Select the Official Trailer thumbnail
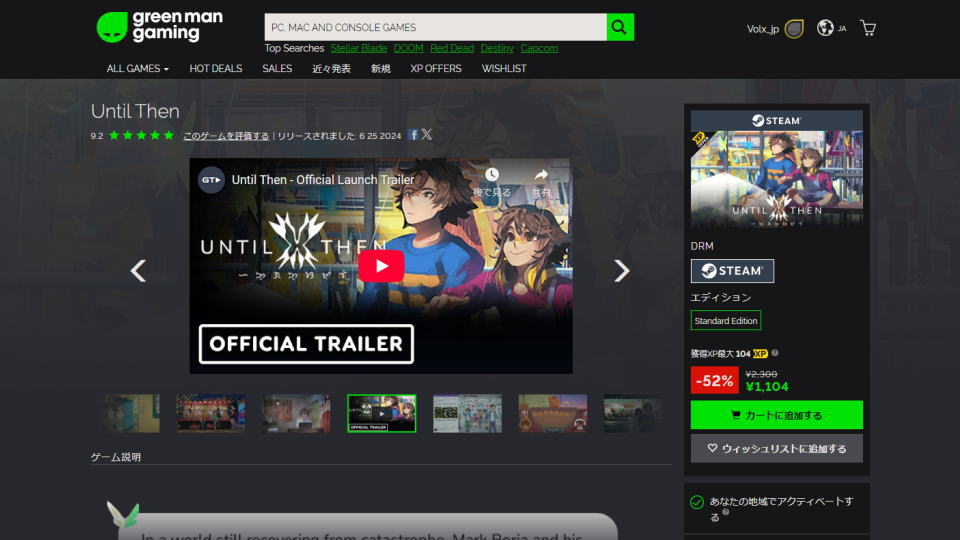960x540 pixels. click(381, 413)
